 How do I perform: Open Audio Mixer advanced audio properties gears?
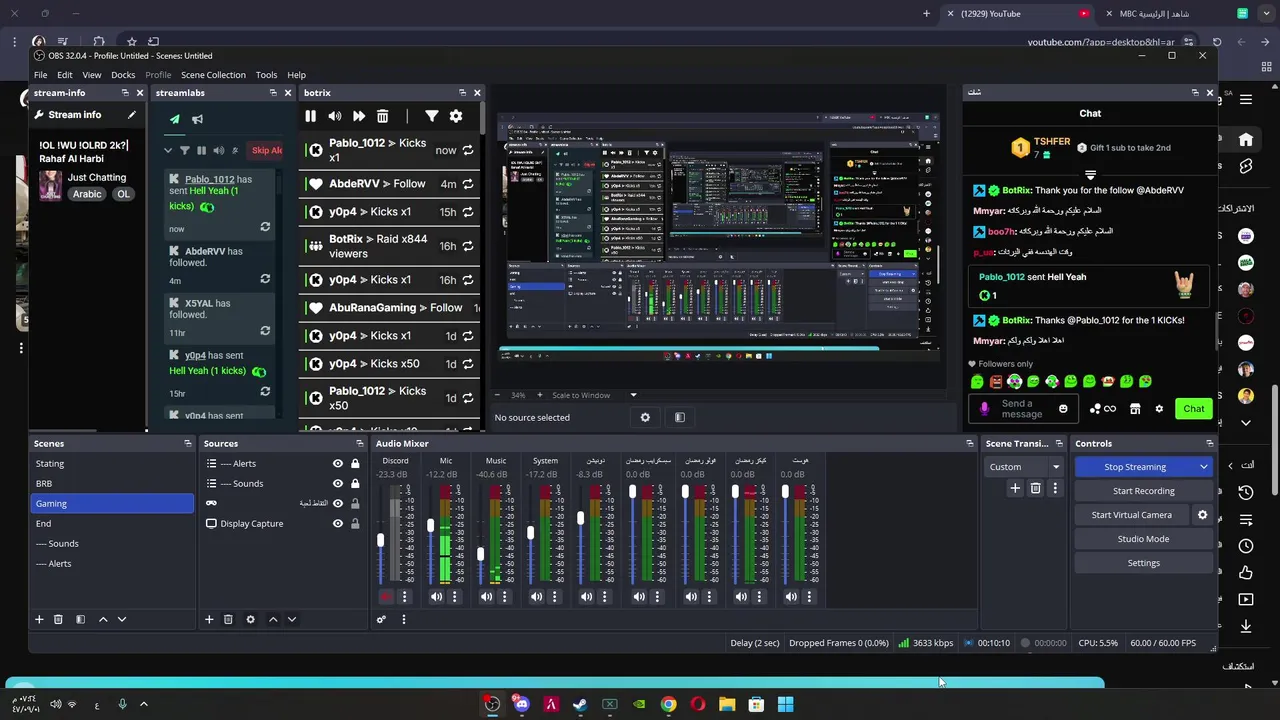[x=381, y=619]
